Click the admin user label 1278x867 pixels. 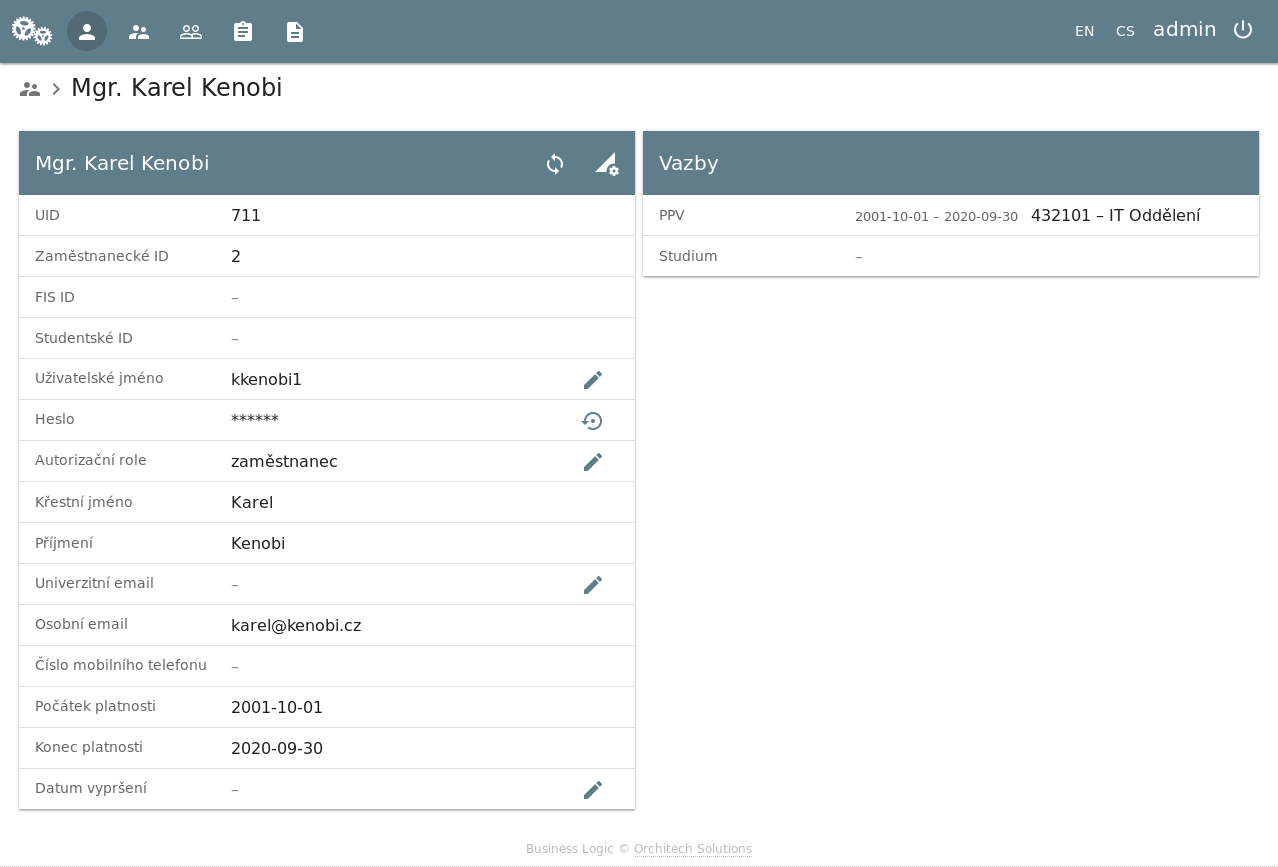pyautogui.click(x=1184, y=30)
